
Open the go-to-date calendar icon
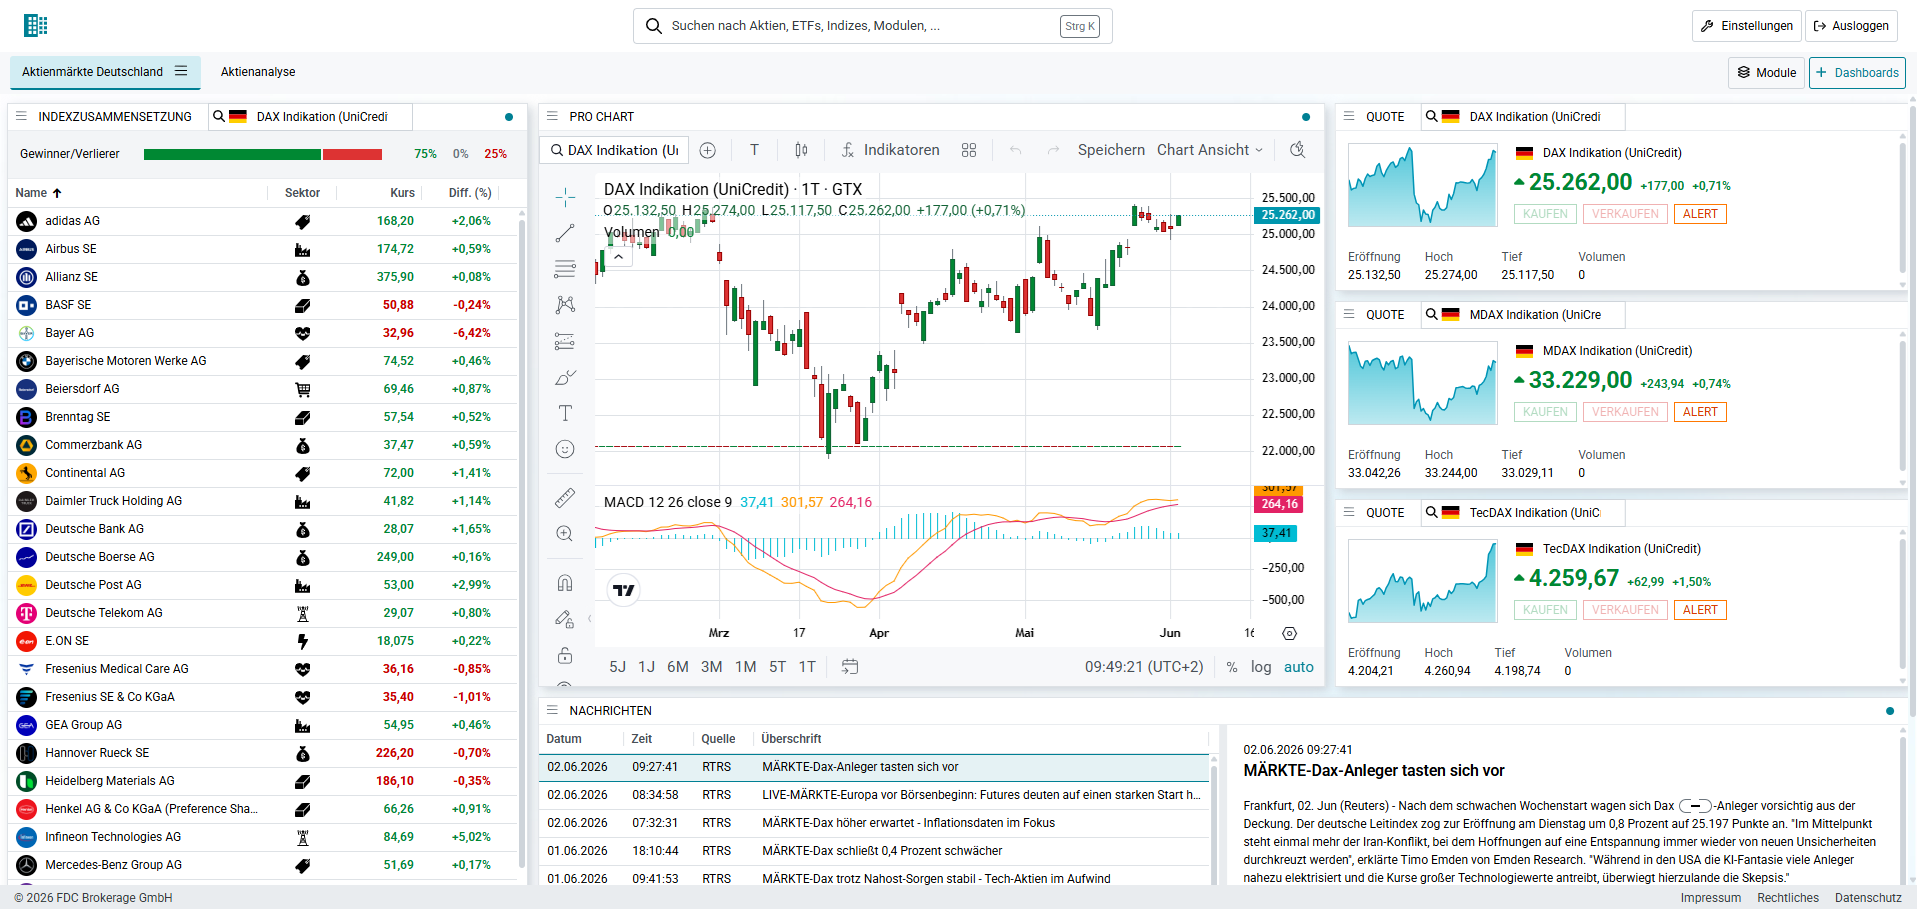pos(850,667)
